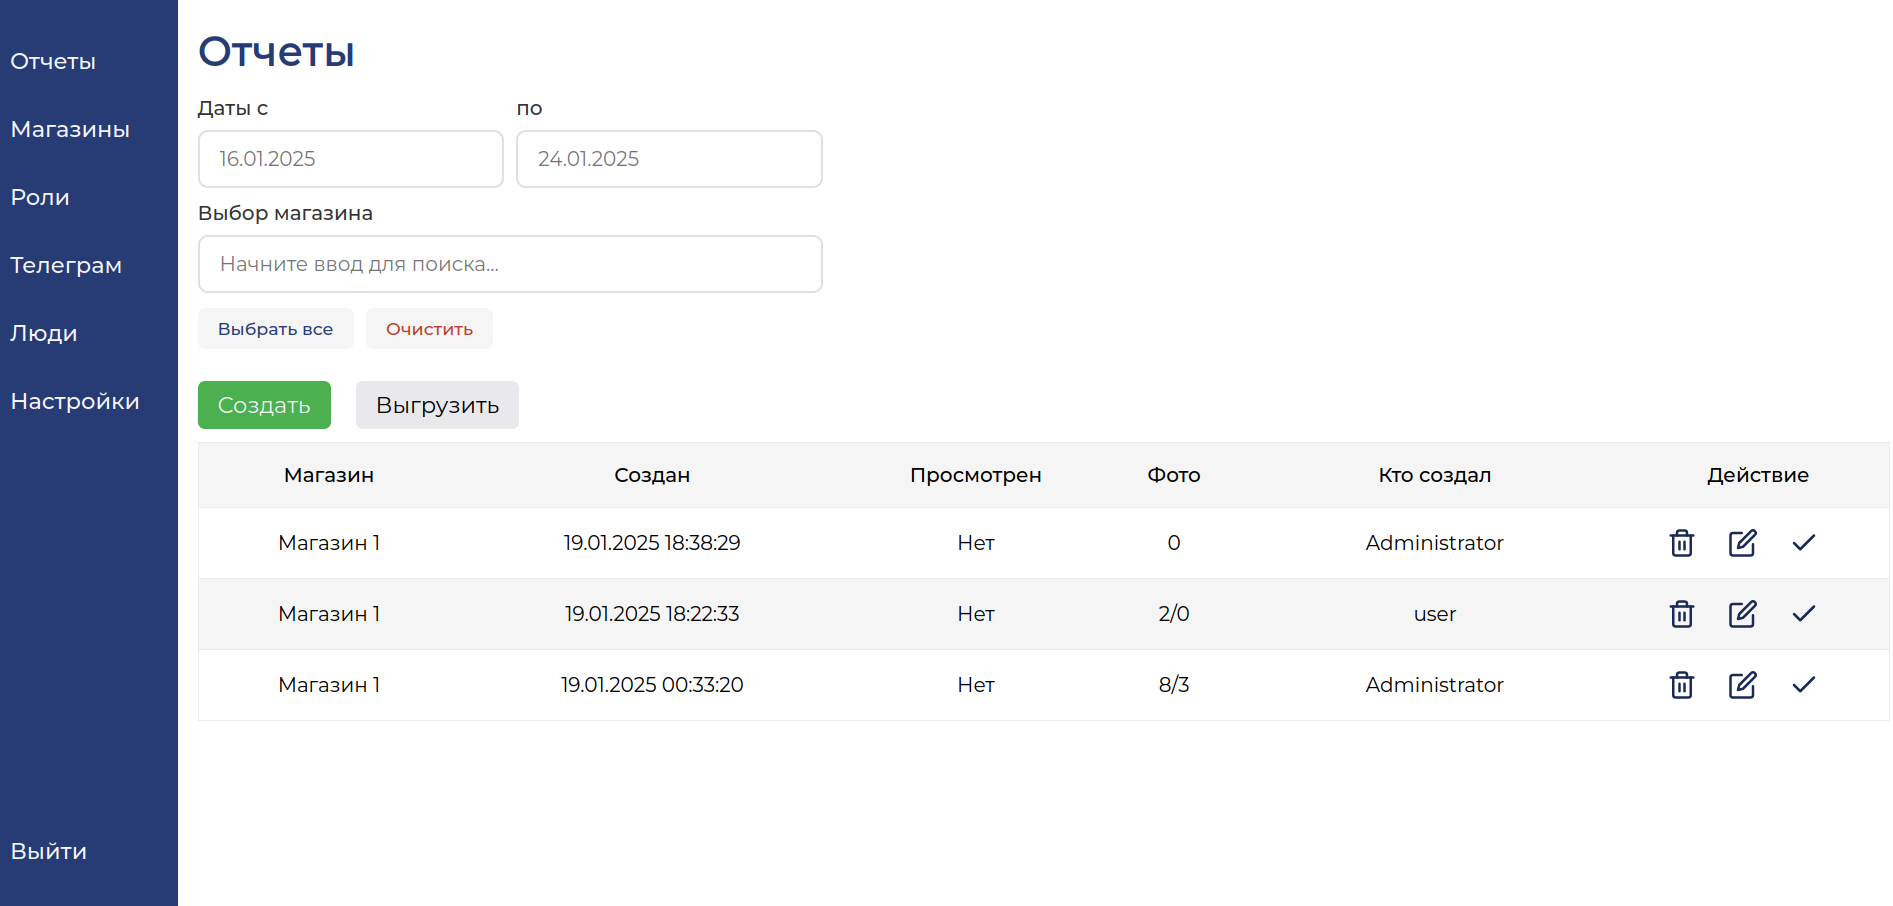
Task: Edit the report created by user
Action: 1743,614
